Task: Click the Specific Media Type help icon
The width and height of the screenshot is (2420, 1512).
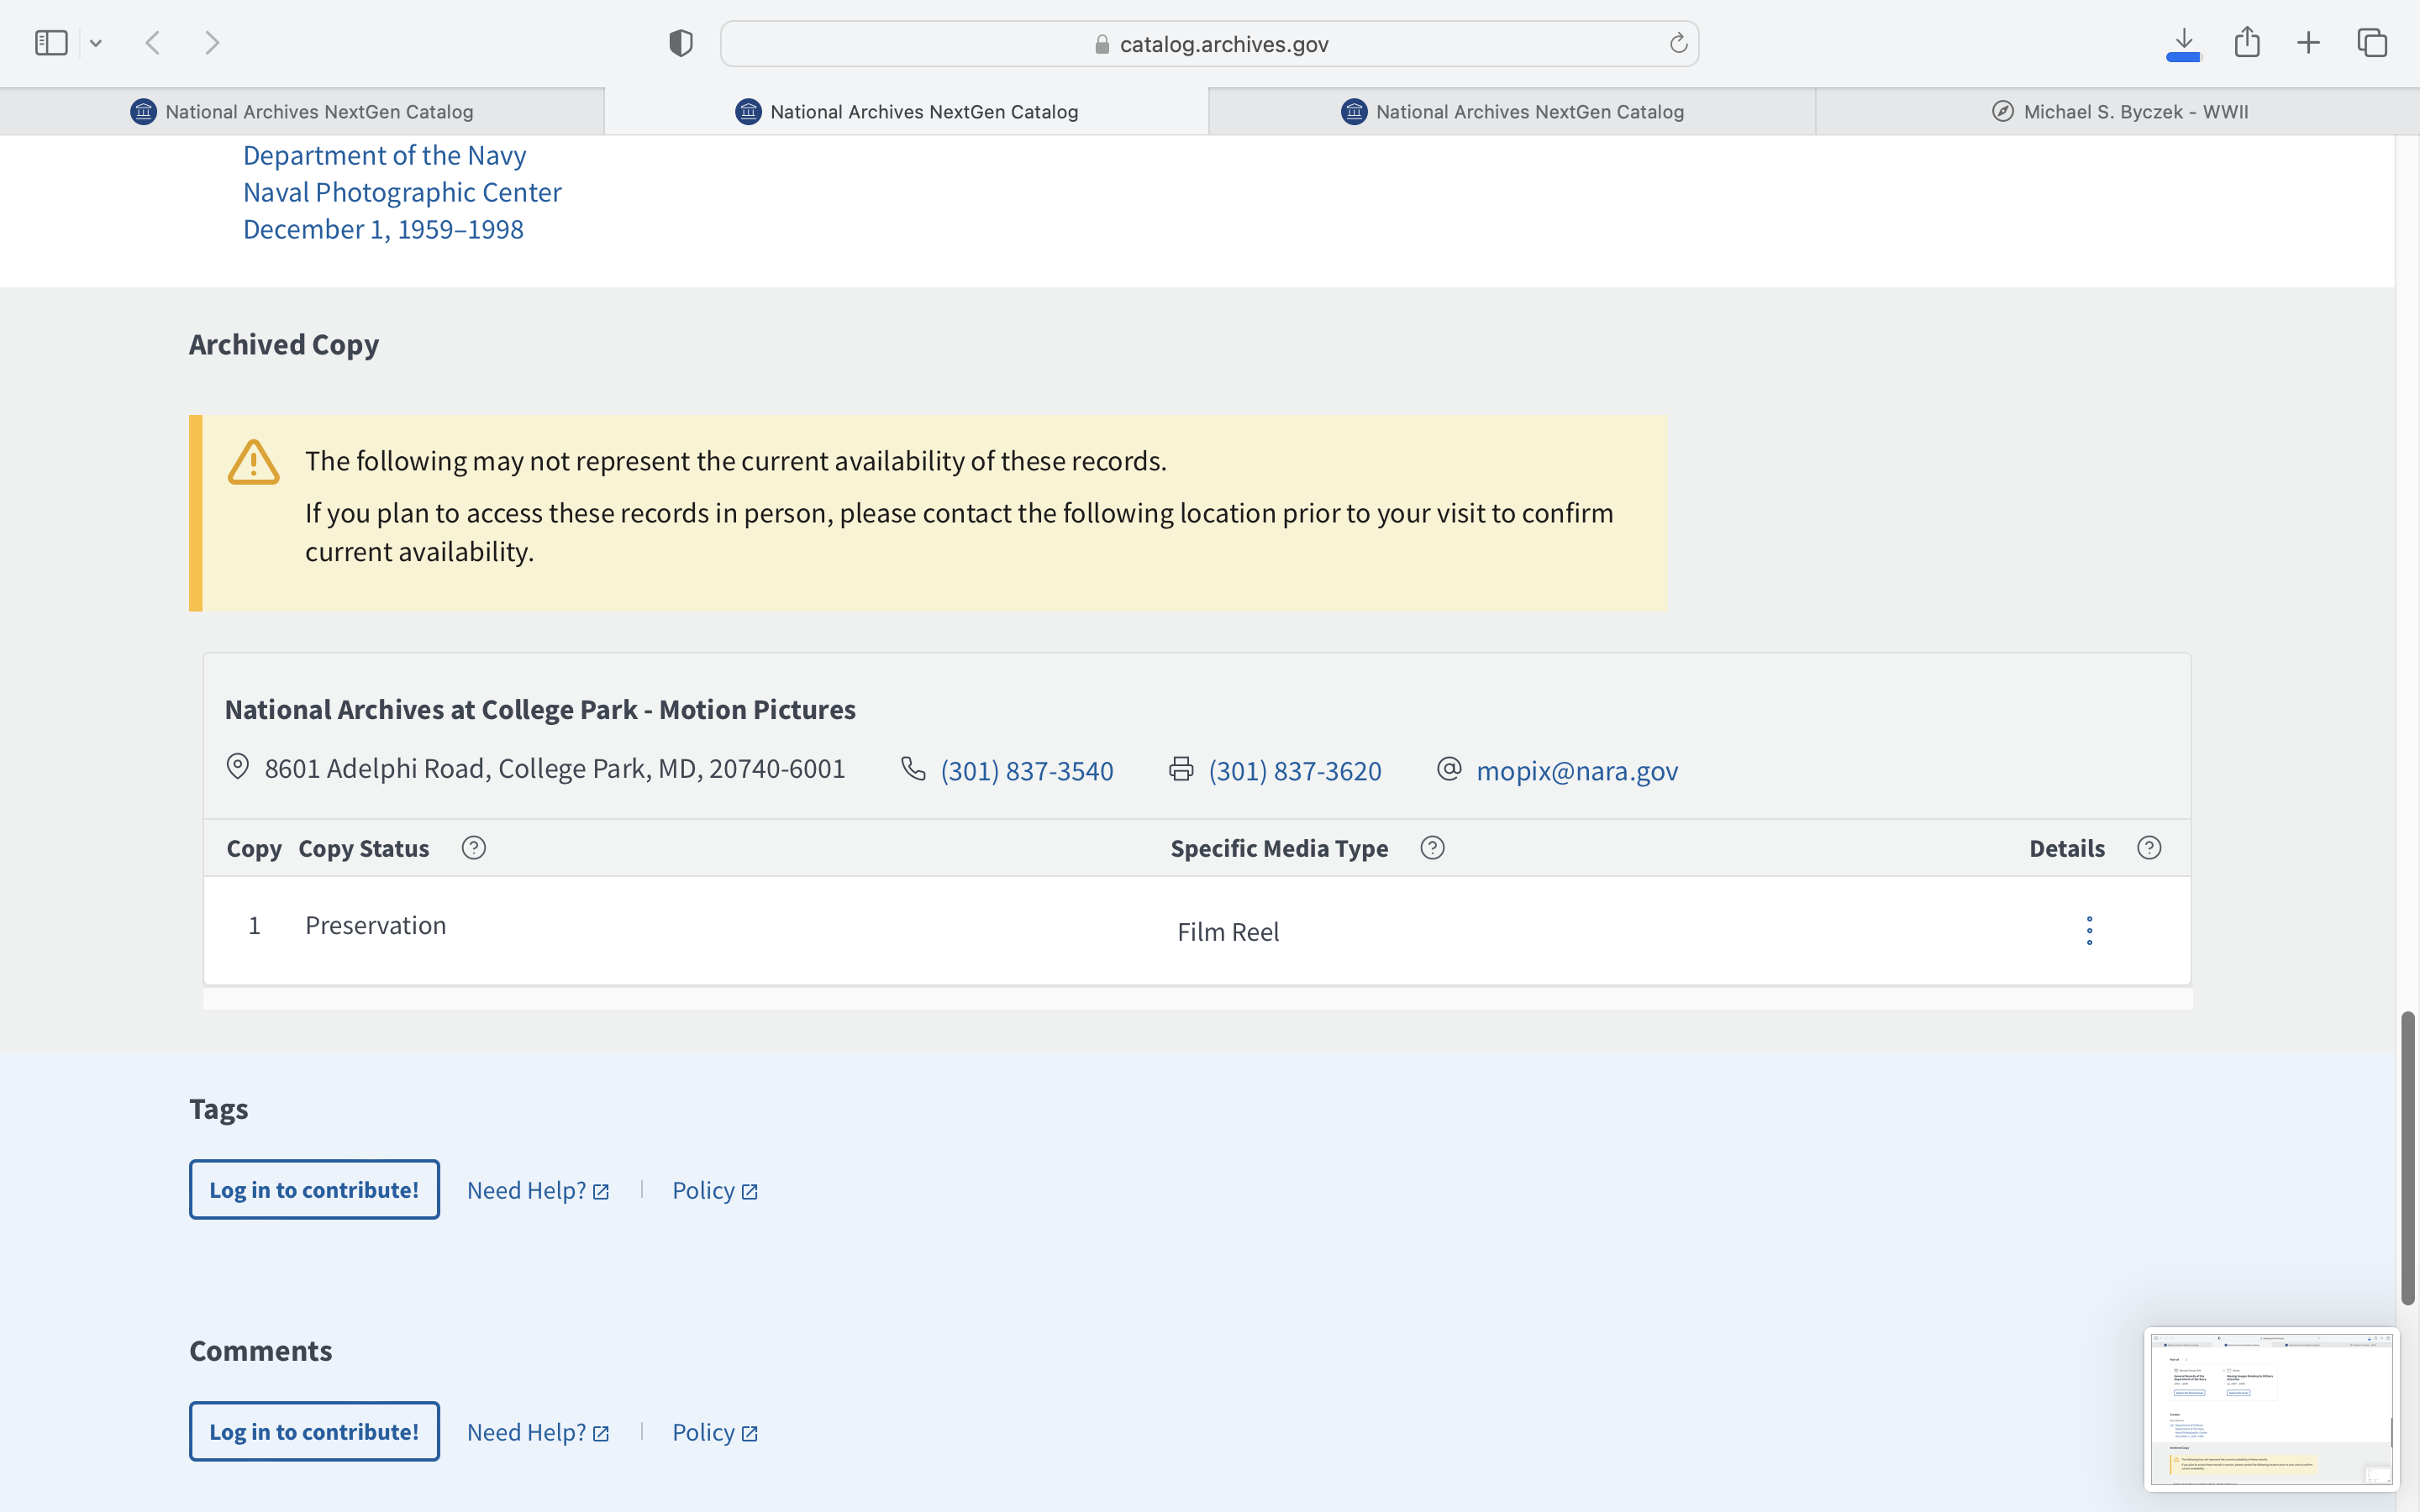Action: 1432,848
